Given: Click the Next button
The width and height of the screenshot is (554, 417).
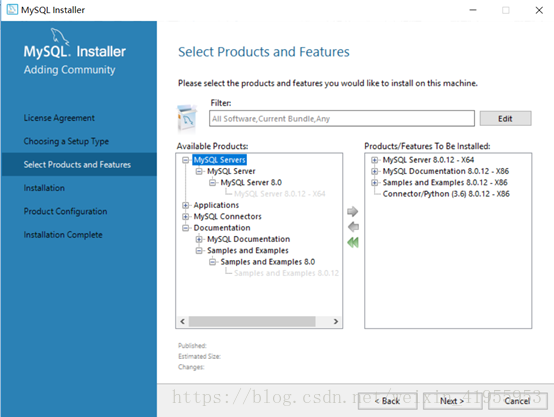Looking at the screenshot, I should click(x=452, y=401).
